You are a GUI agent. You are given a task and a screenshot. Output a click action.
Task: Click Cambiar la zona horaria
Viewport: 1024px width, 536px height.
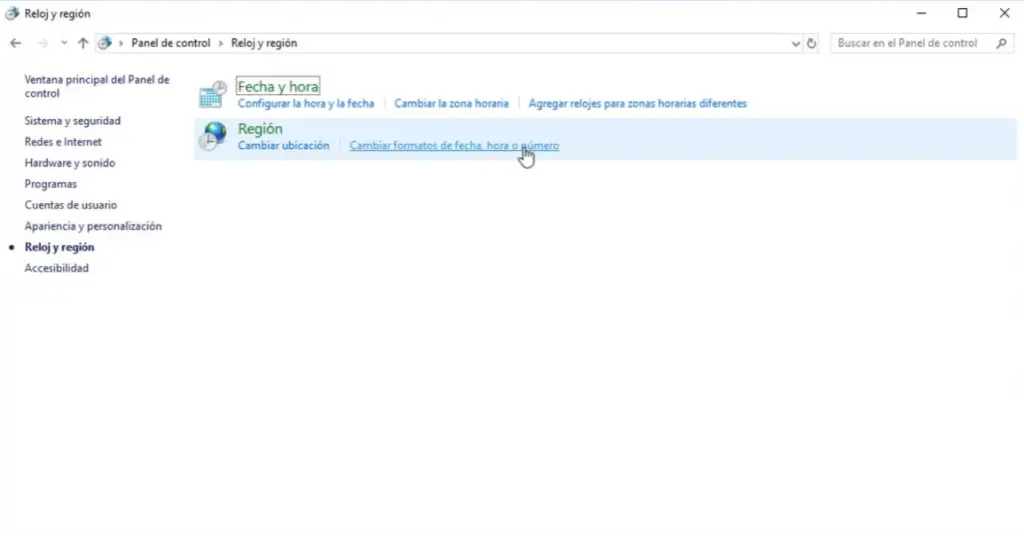click(451, 103)
